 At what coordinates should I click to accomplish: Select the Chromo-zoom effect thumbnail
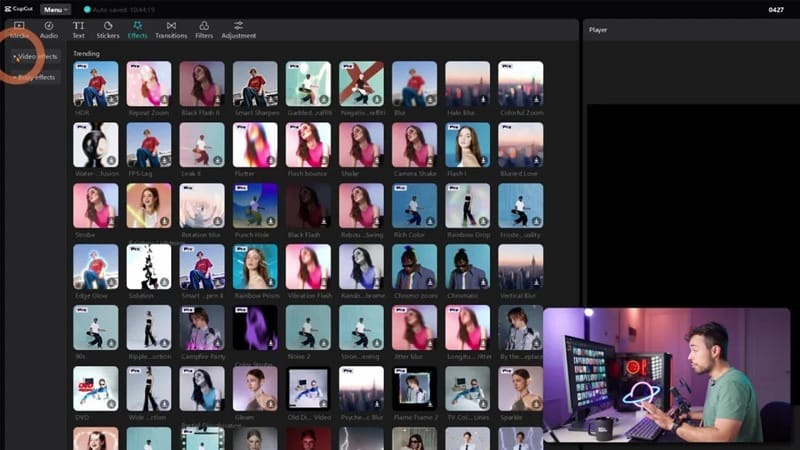point(414,266)
